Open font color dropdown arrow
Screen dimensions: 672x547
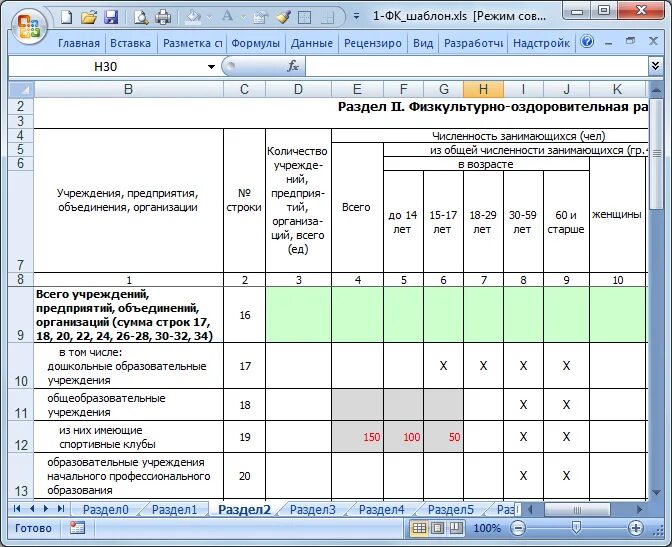243,18
